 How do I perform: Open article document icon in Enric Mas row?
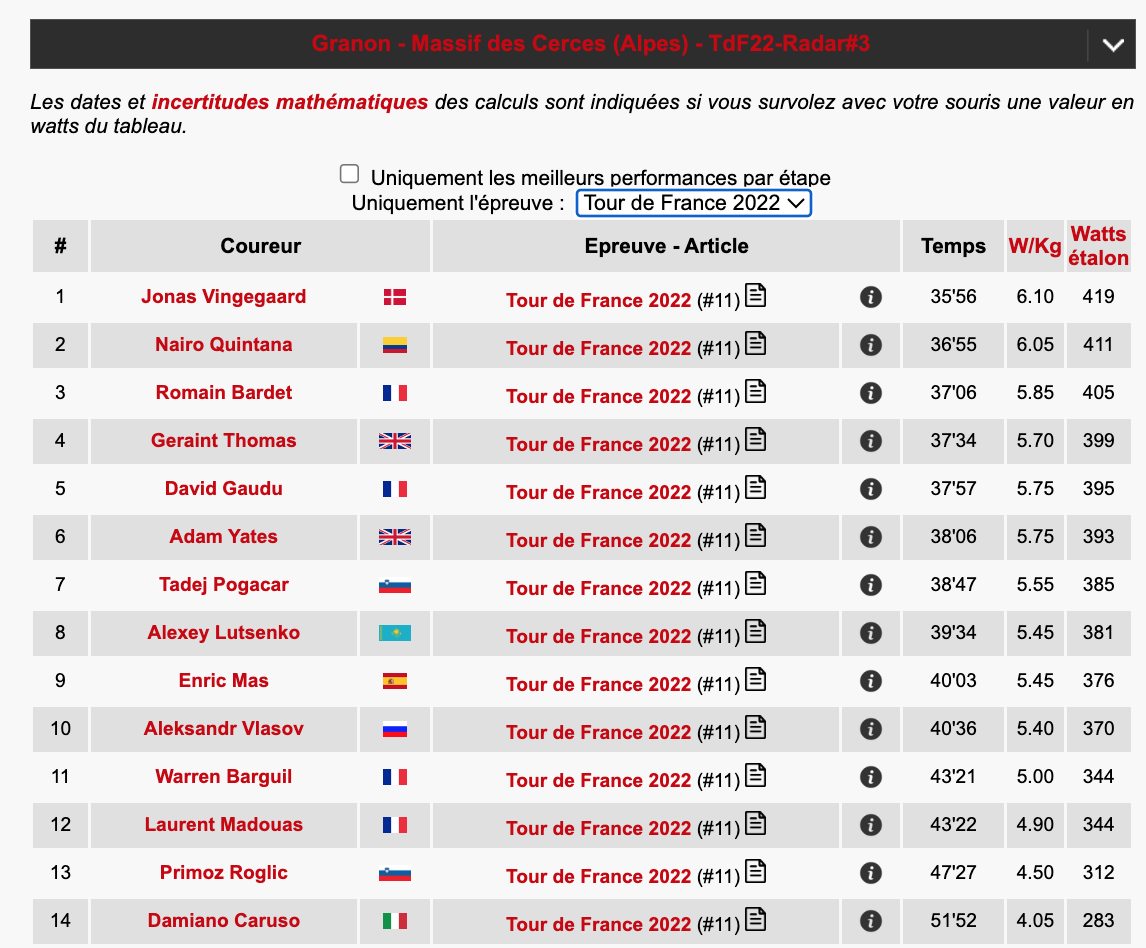coord(755,679)
